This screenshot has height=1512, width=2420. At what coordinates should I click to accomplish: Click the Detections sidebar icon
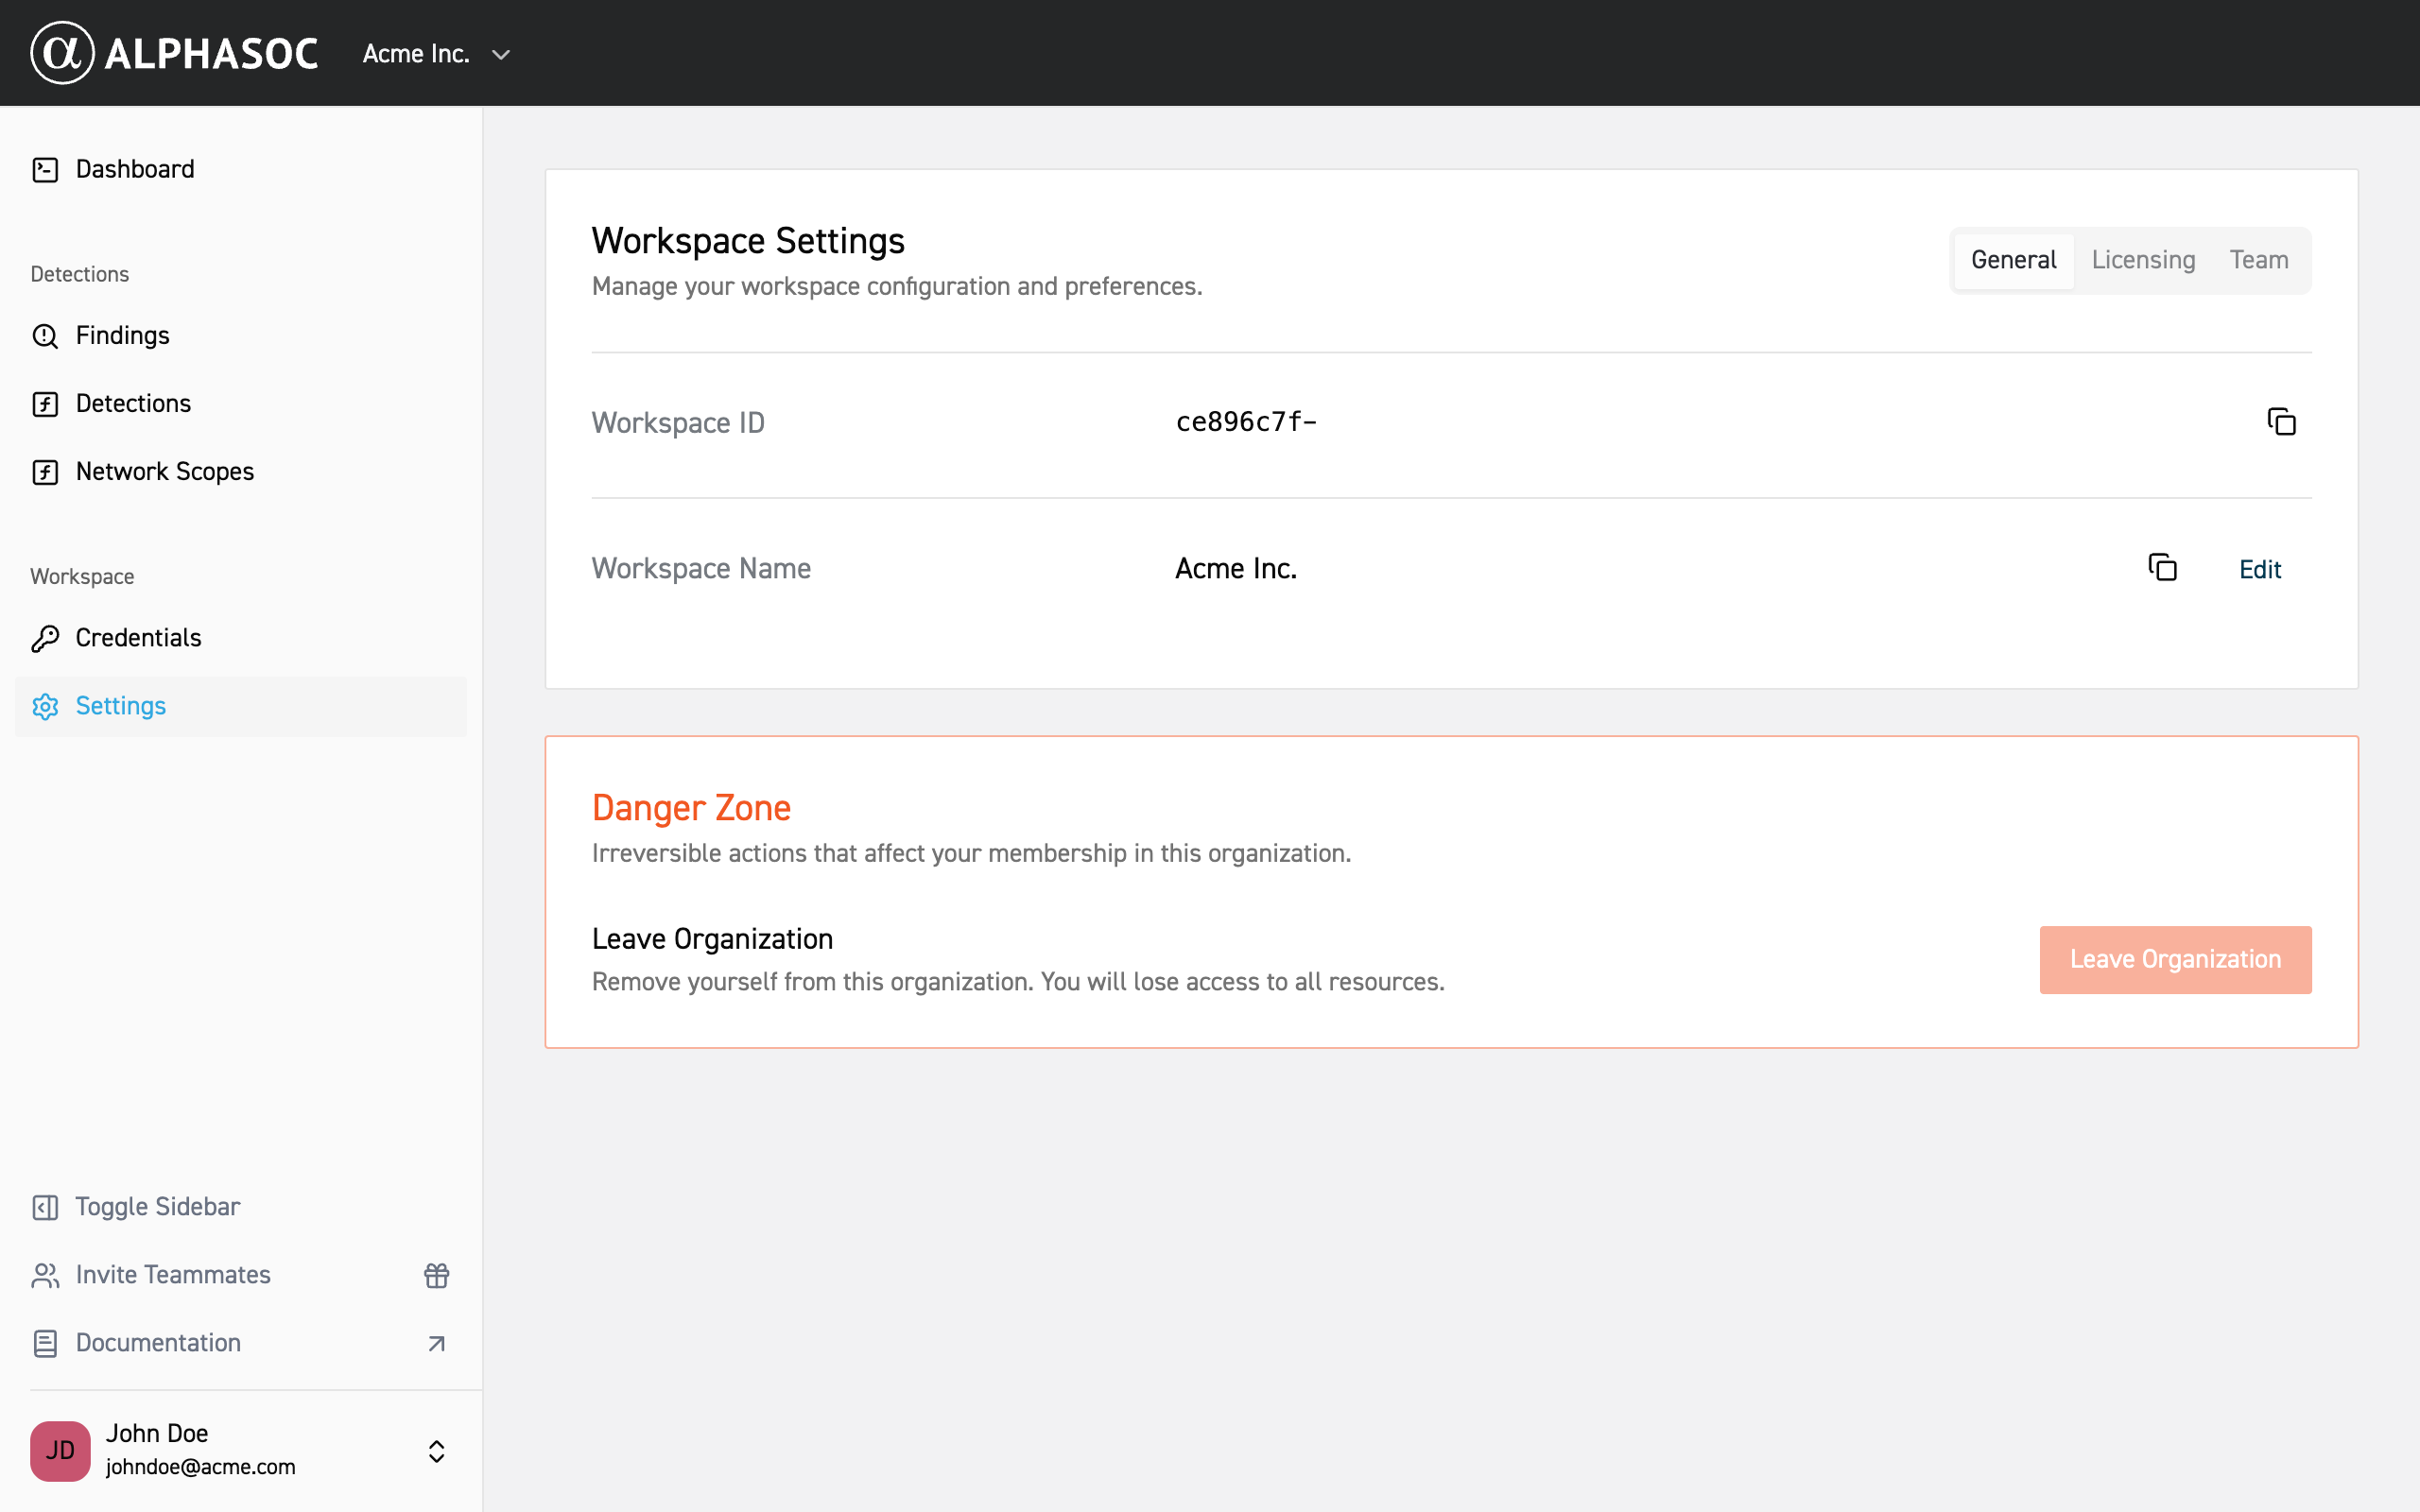click(x=45, y=404)
